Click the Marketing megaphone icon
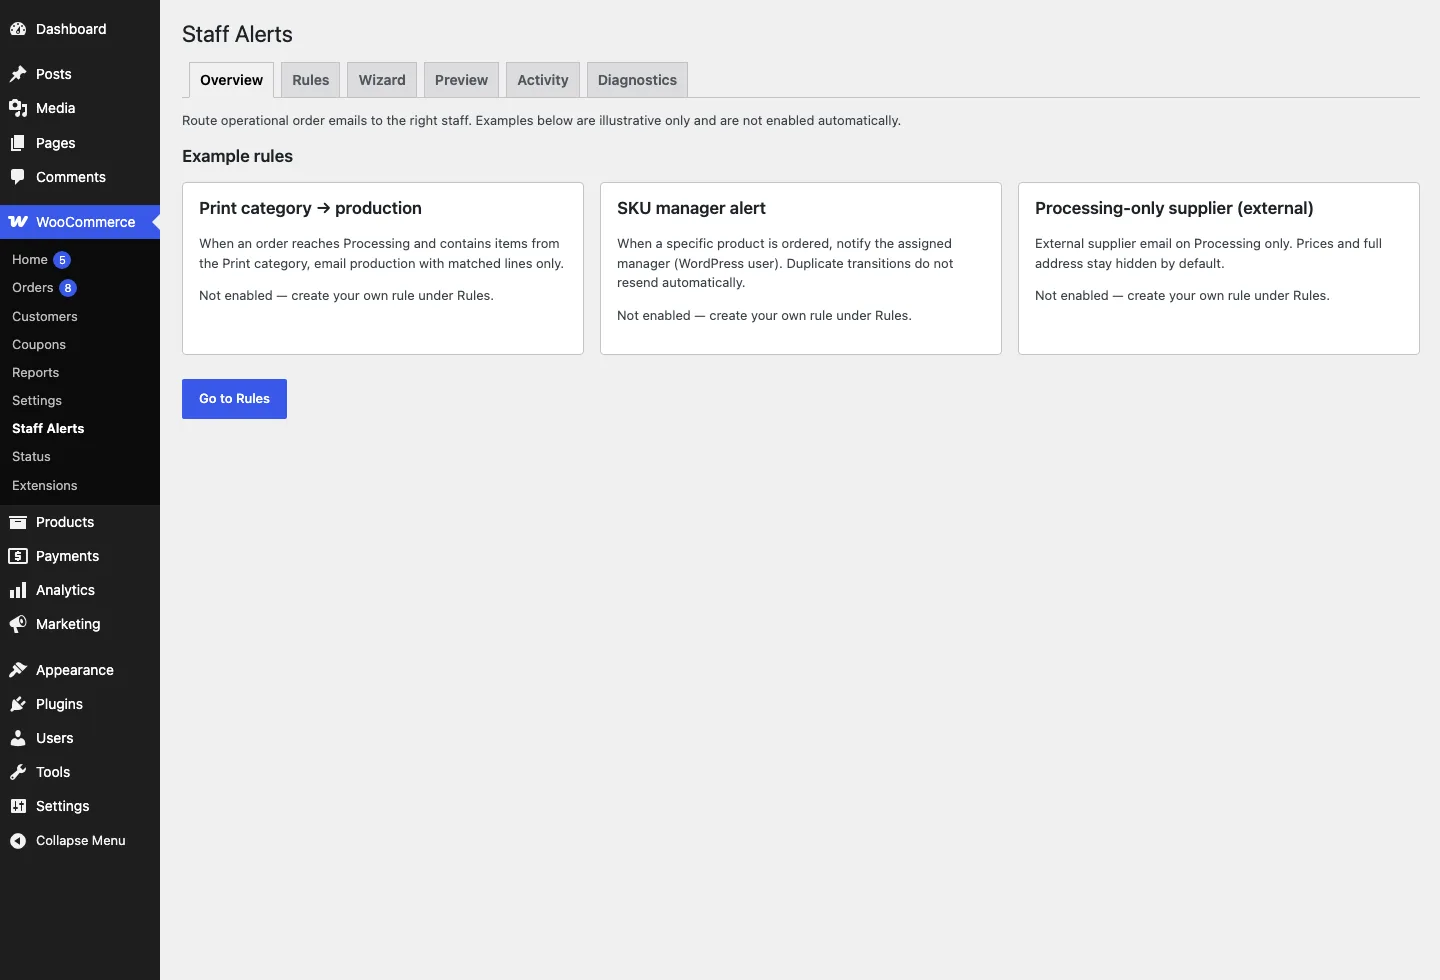This screenshot has width=1440, height=980. (x=18, y=624)
